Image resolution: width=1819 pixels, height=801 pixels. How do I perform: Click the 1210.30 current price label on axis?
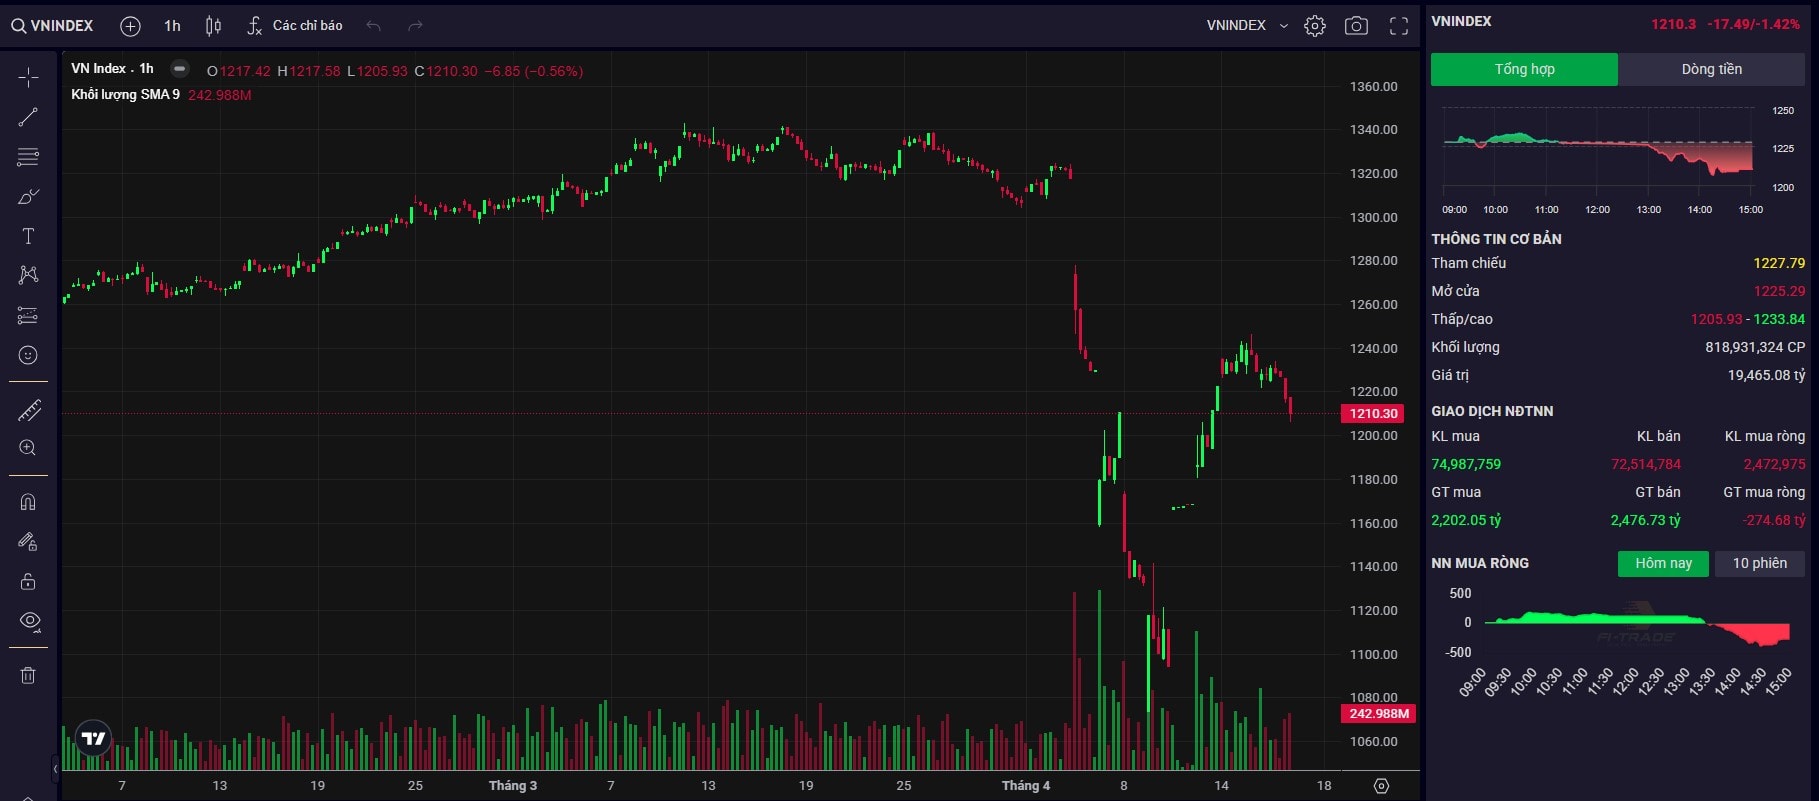(1373, 414)
